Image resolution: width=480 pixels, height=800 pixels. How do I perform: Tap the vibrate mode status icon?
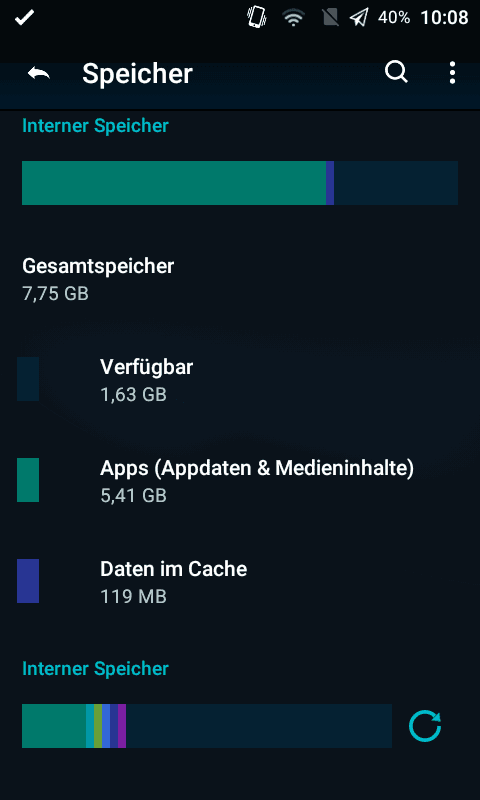point(256,18)
